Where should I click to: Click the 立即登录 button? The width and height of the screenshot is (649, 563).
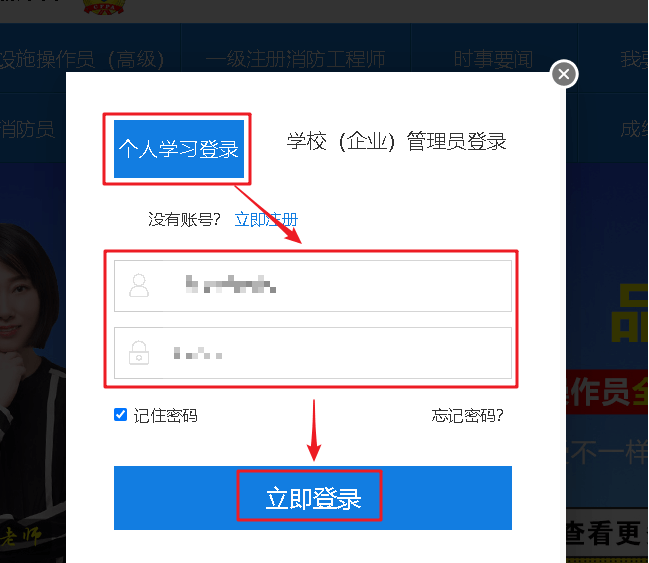pyautogui.click(x=313, y=498)
